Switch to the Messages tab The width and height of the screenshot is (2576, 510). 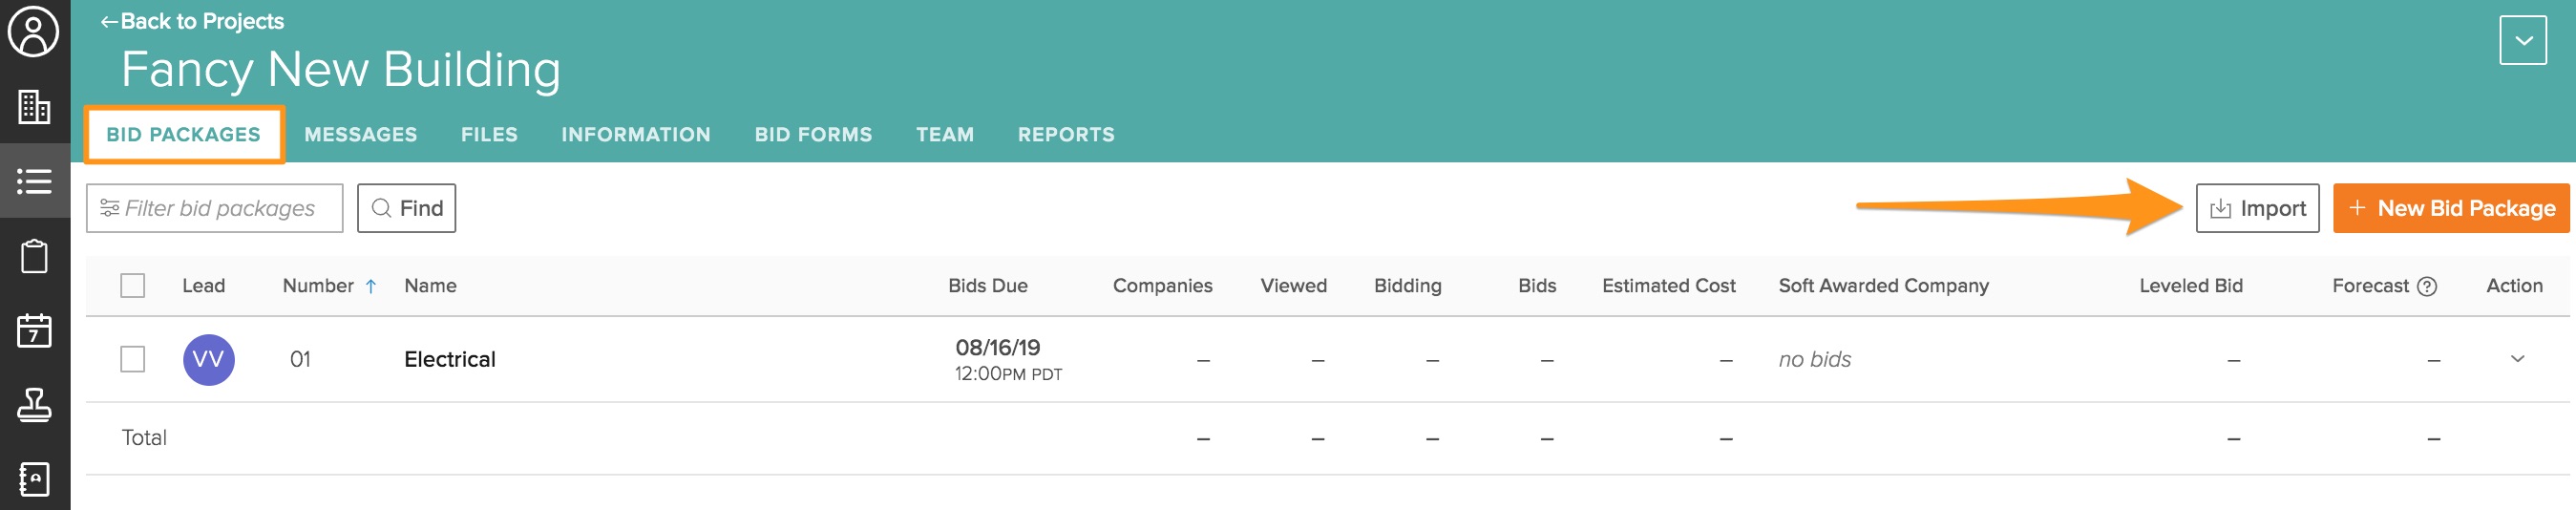360,135
